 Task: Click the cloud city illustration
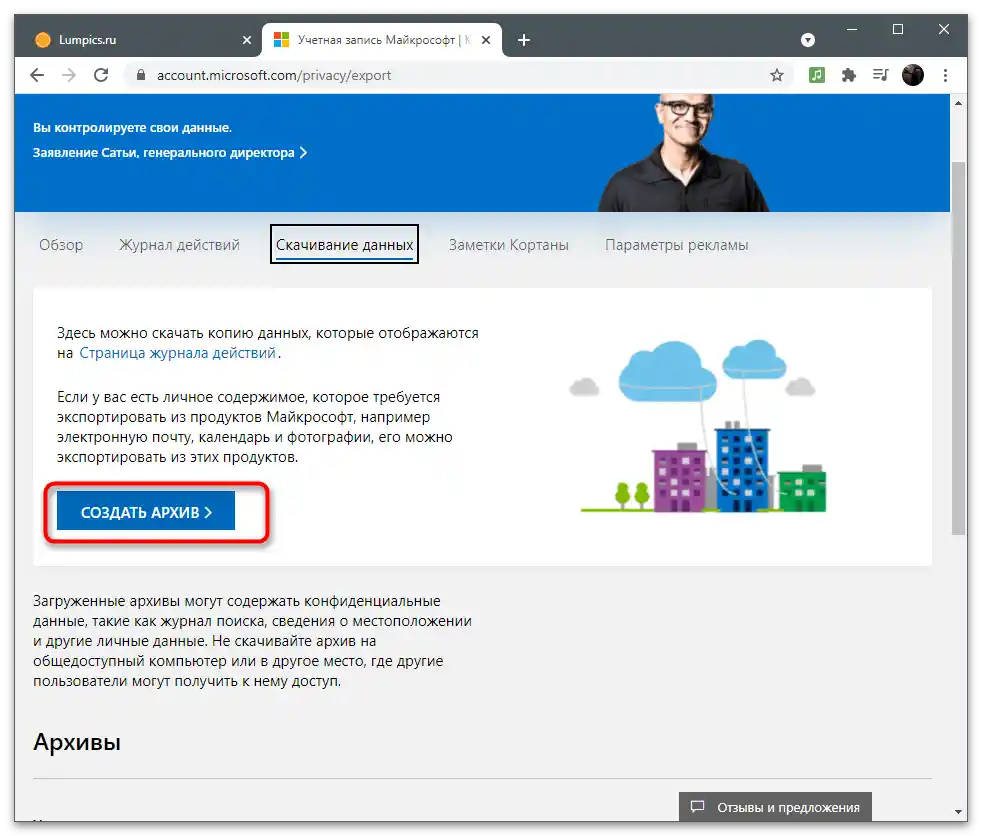tap(700, 427)
